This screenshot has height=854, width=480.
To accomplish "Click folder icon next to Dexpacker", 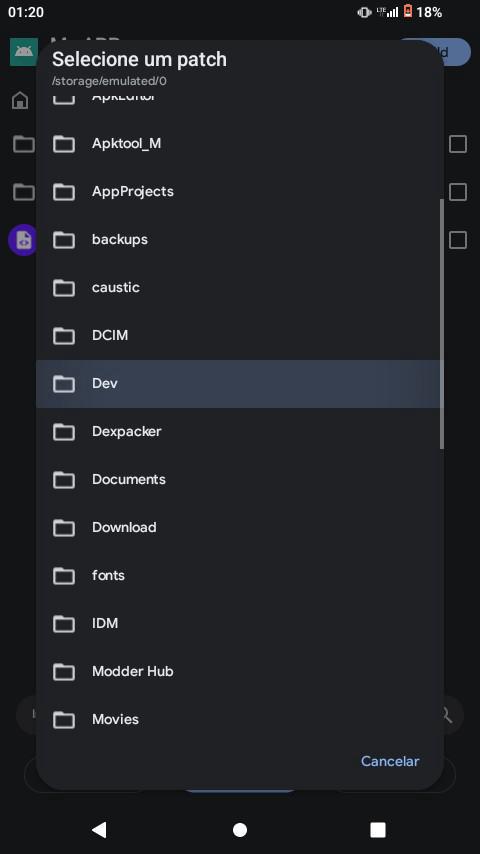I will (64, 431).
